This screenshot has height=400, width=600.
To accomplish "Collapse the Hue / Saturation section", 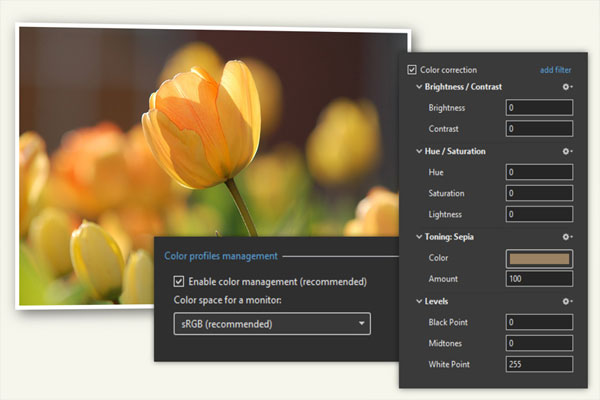I will (418, 151).
